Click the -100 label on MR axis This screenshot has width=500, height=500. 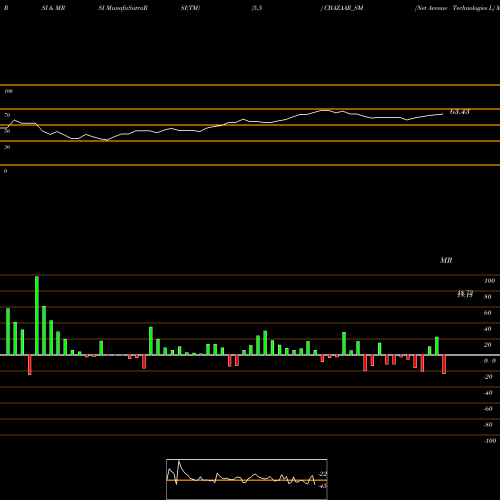490,441
